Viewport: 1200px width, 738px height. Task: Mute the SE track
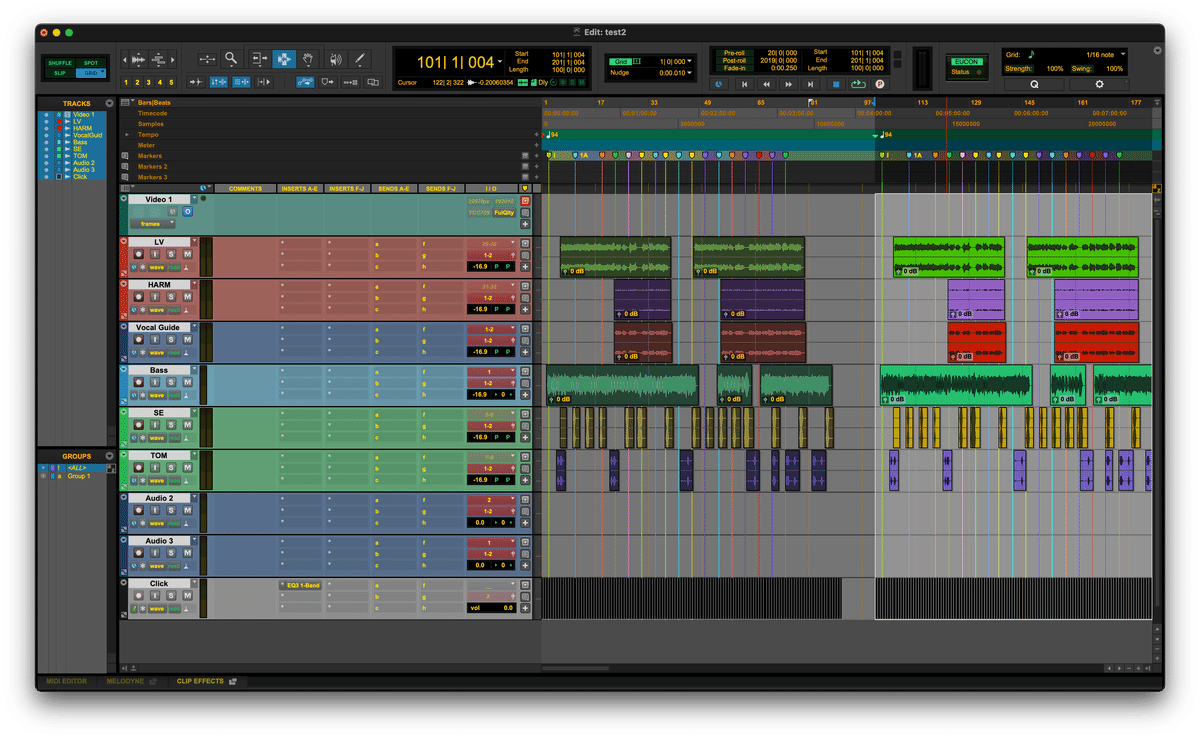(x=187, y=426)
